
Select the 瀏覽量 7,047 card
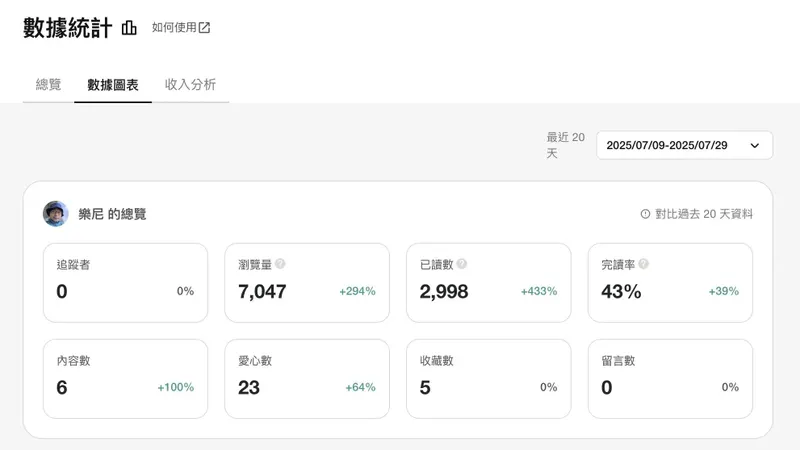pyautogui.click(x=307, y=283)
